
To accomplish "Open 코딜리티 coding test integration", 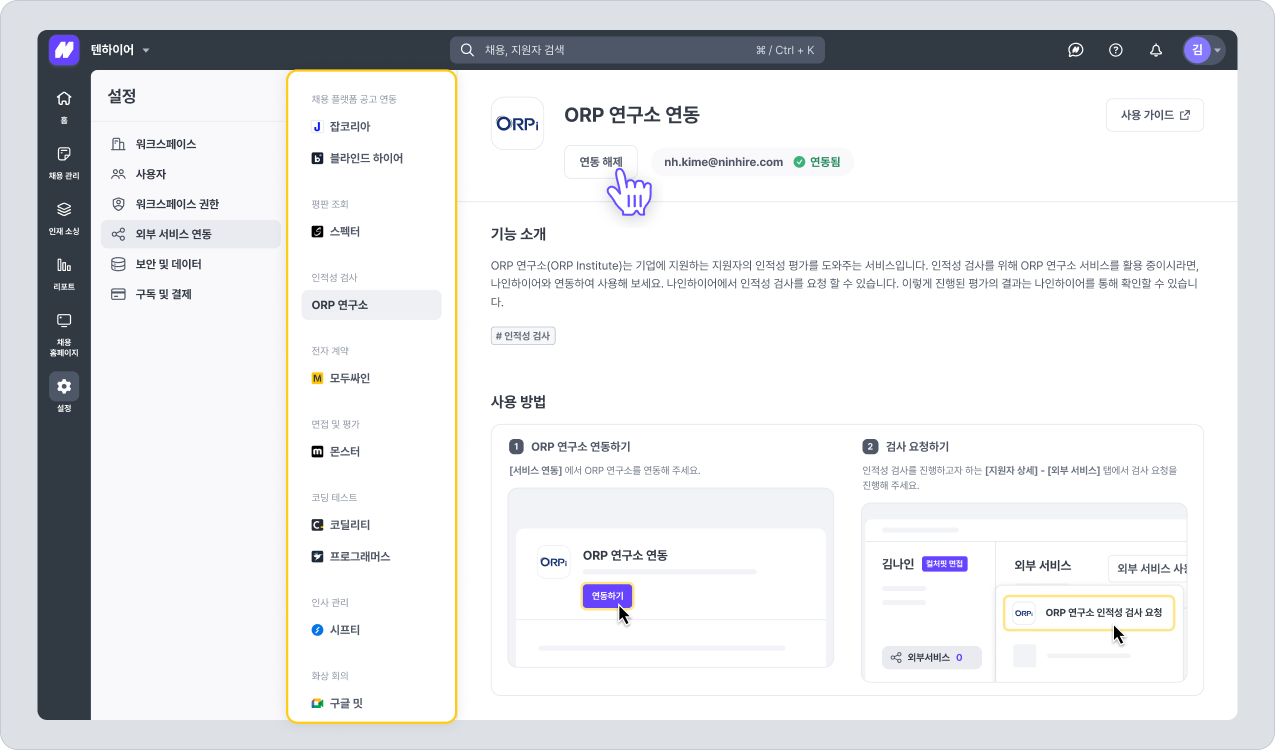I will coord(371,524).
